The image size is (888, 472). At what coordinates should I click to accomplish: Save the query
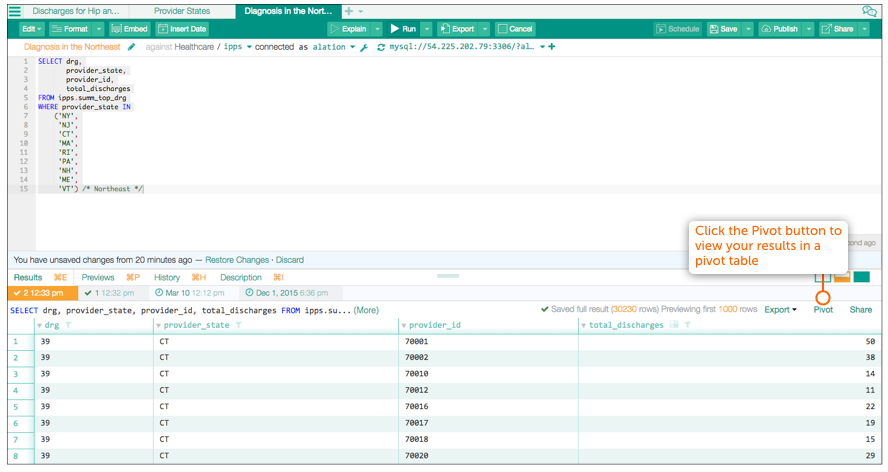click(724, 29)
